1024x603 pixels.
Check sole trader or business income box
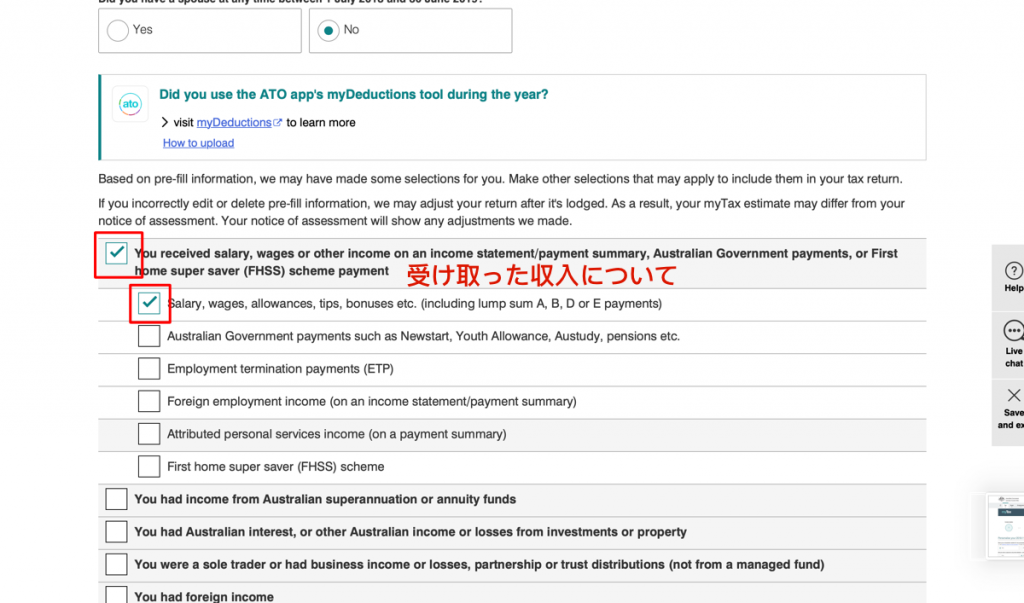116,564
